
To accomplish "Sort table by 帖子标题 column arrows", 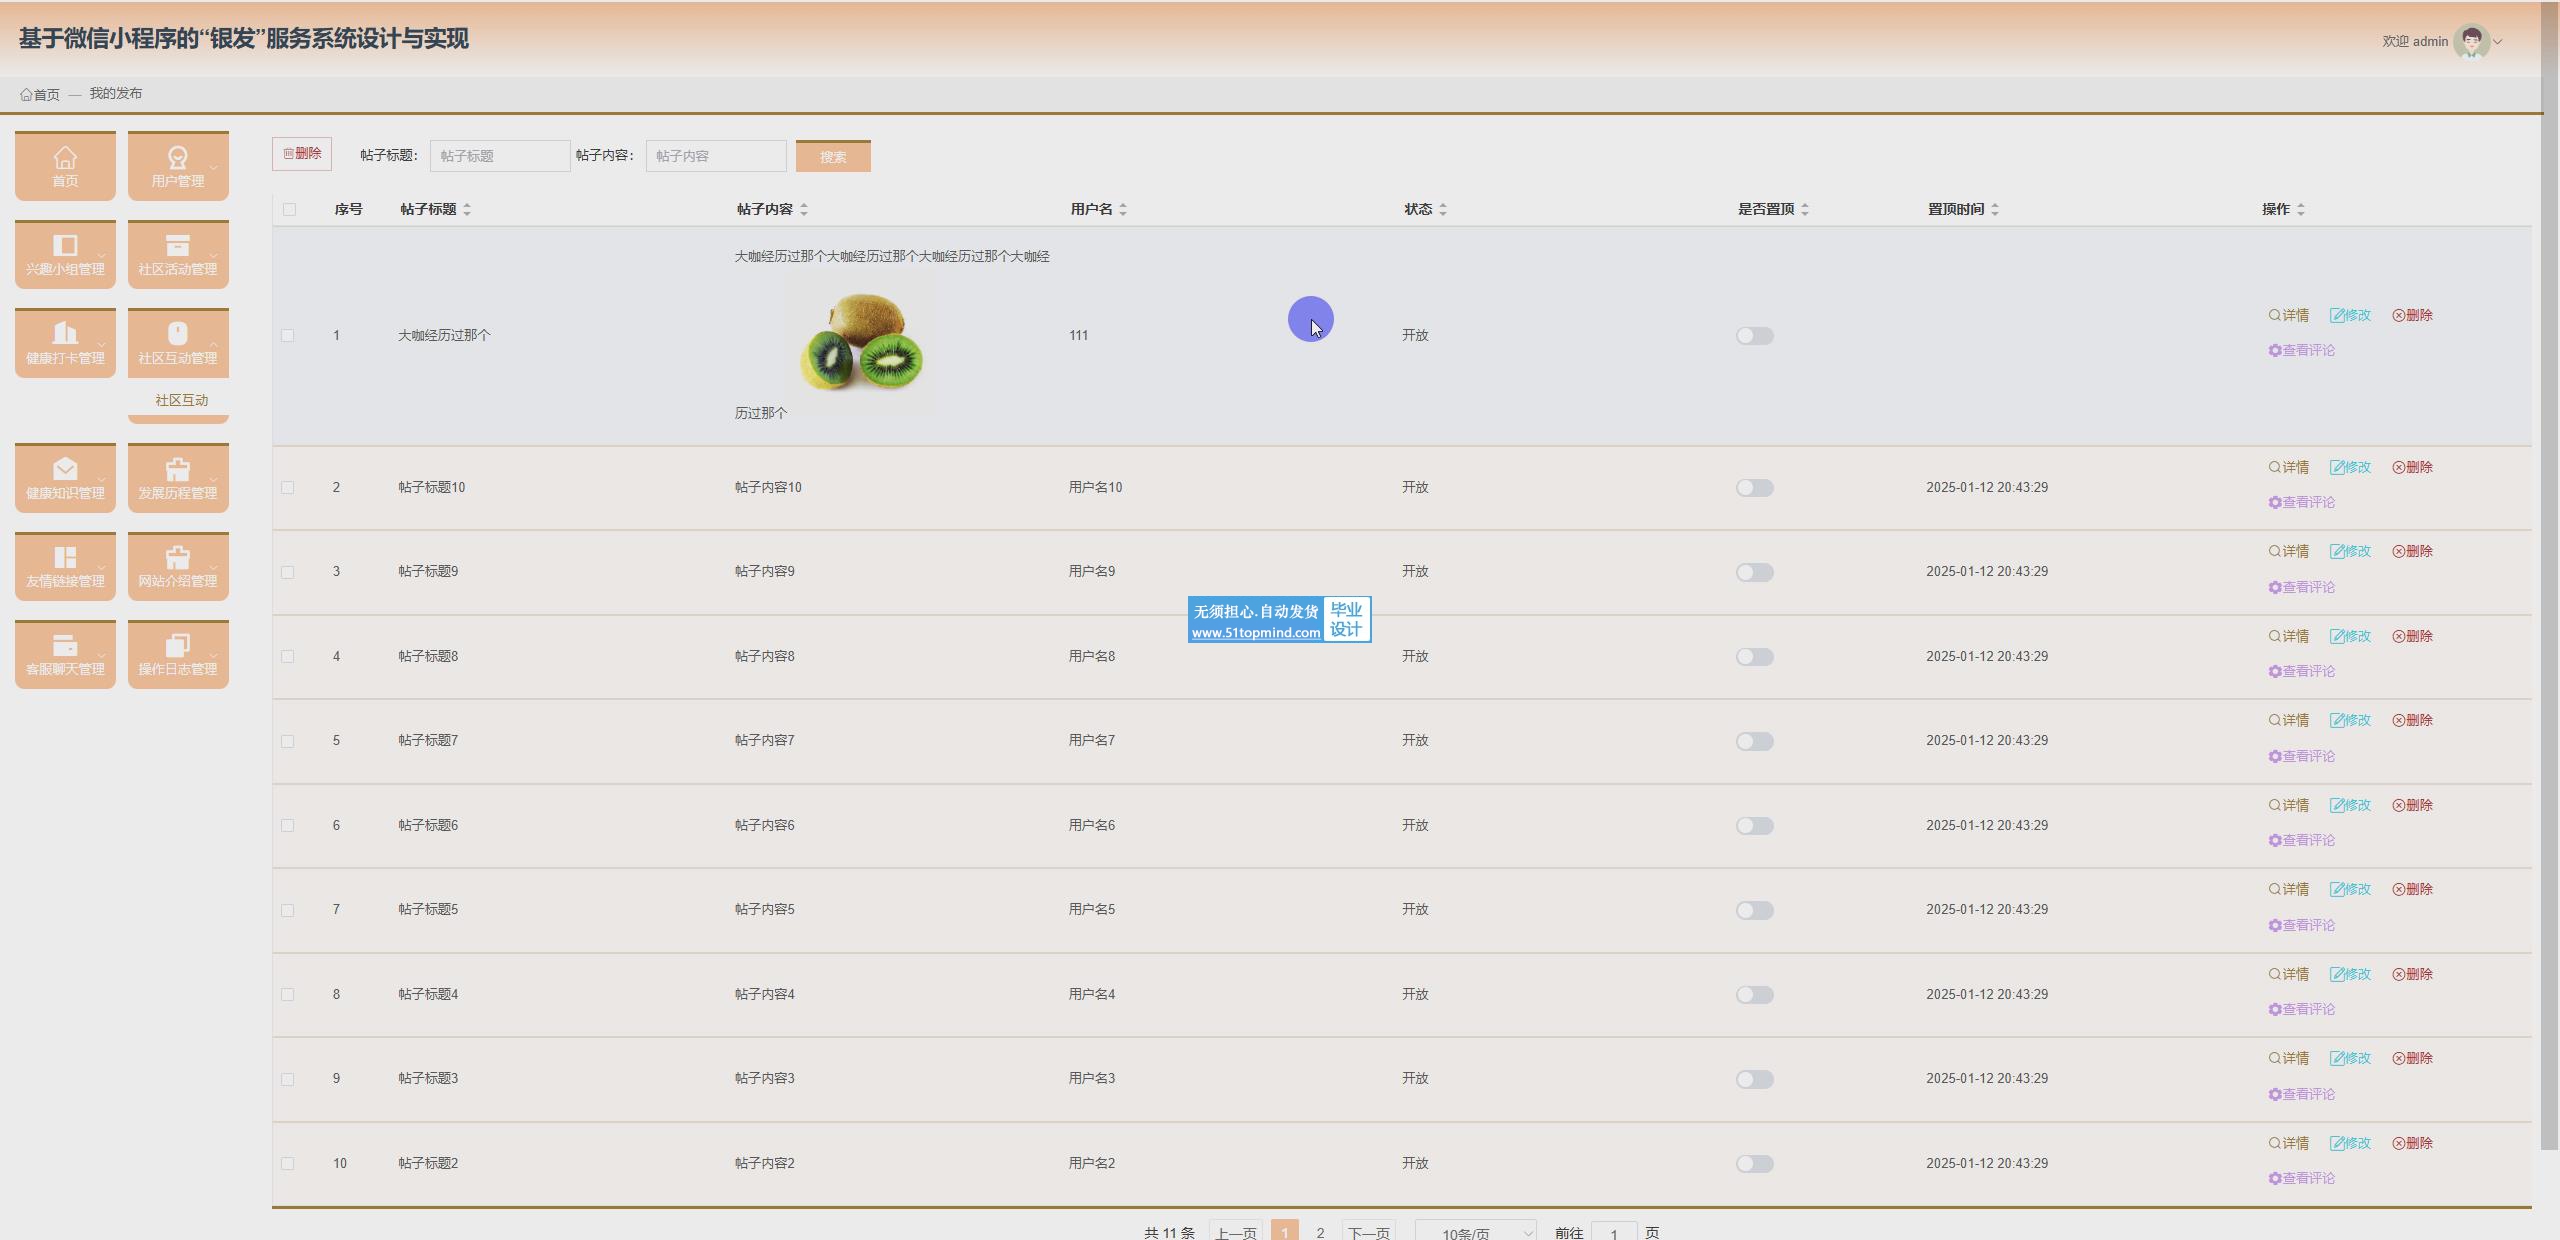I will (467, 209).
